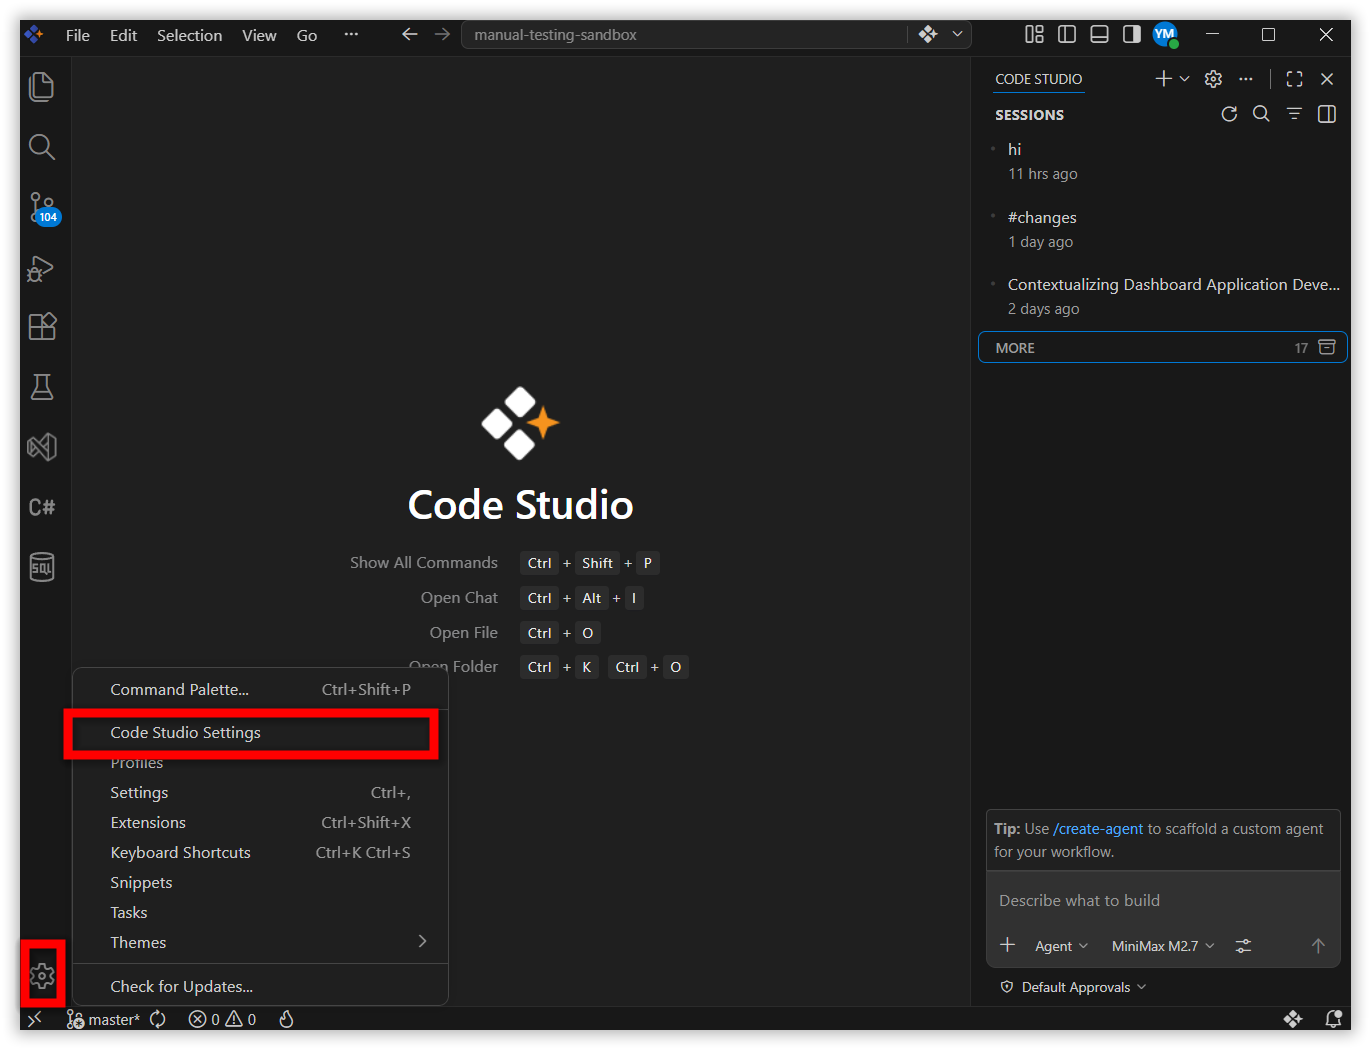Open notifications bell in status bar
Screen dimensions: 1371x1050
1333,1019
